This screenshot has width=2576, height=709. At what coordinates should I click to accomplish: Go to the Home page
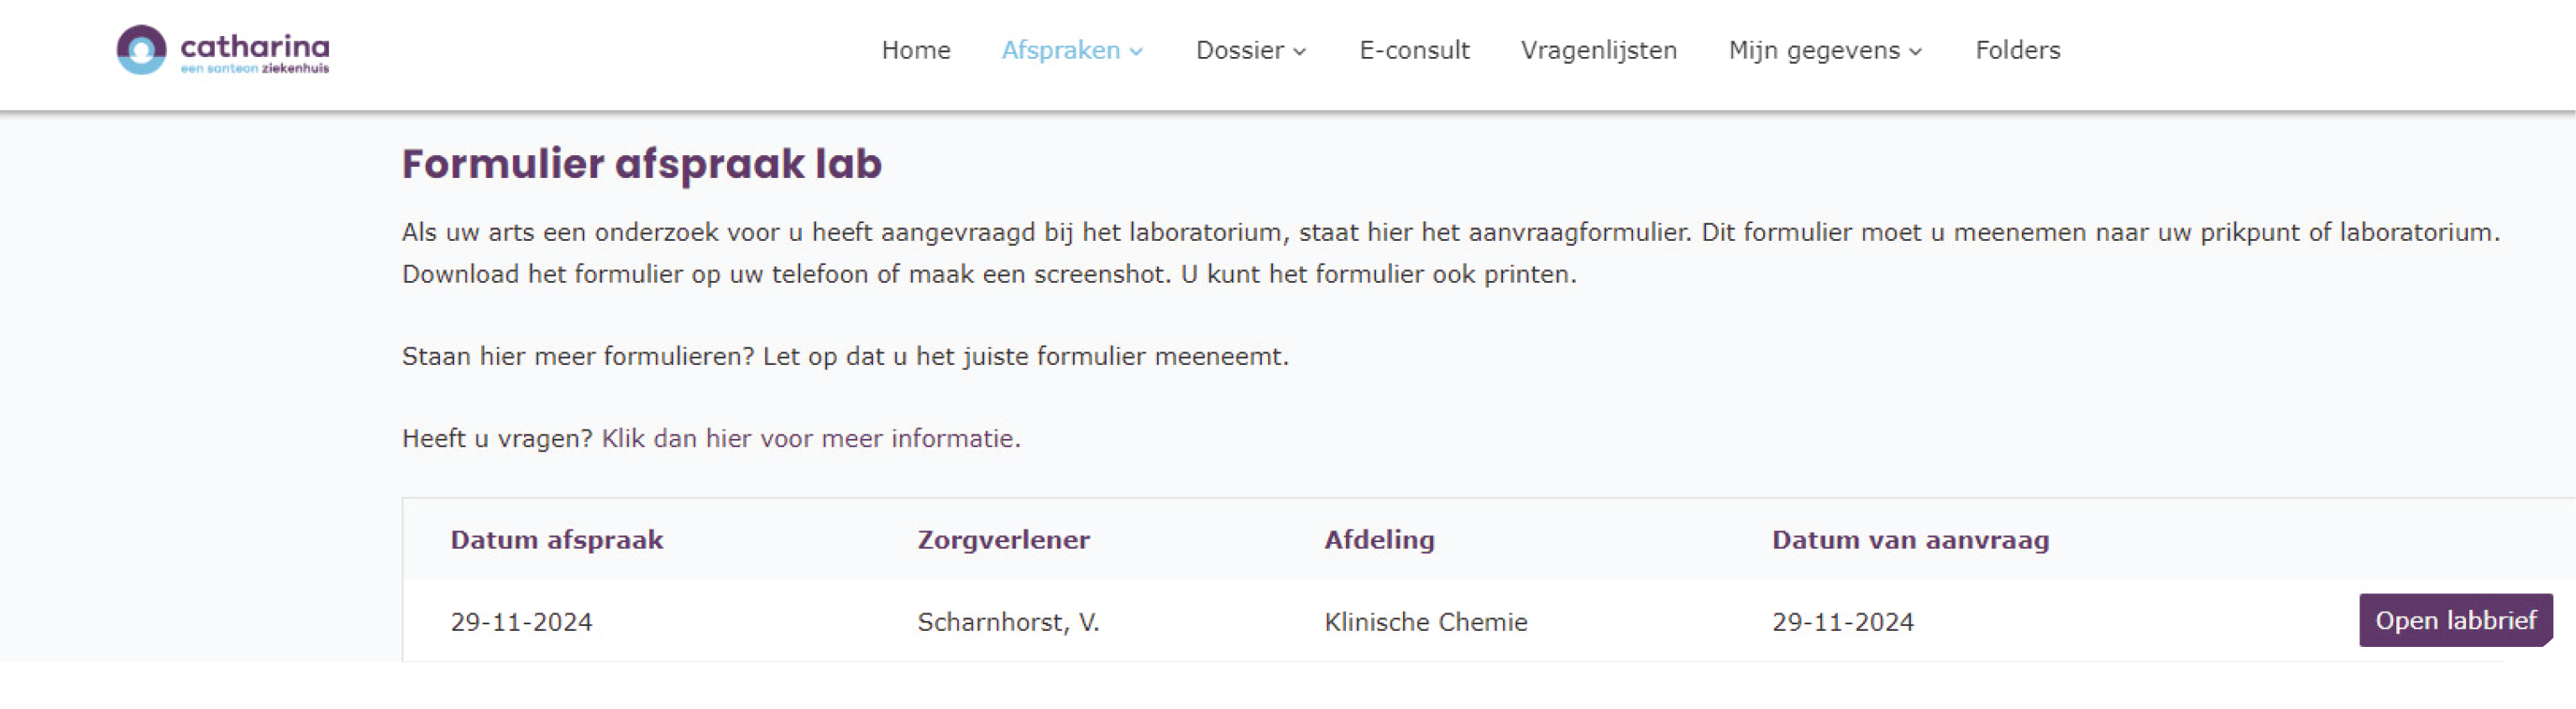915,50
